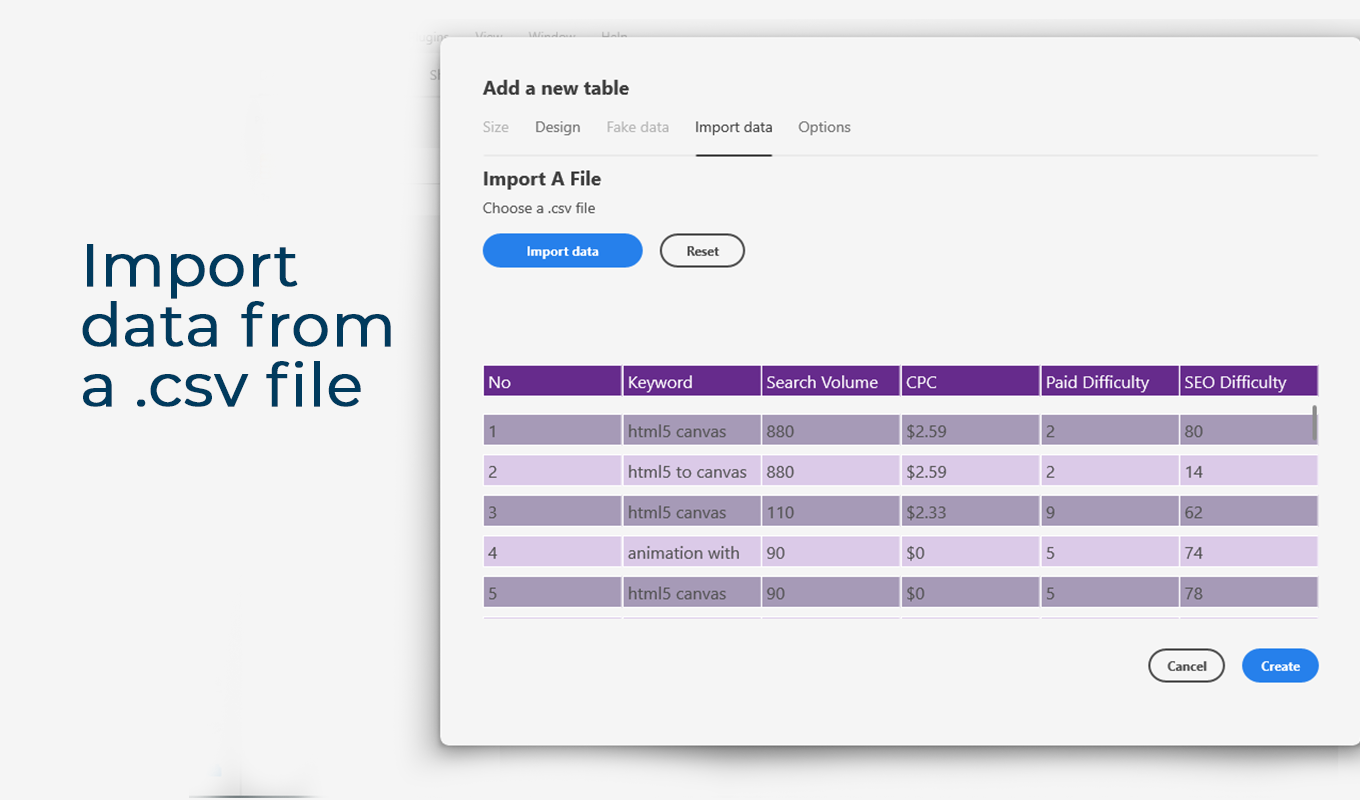The image size is (1360, 800).
Task: Select the No column header cell
Action: (x=553, y=381)
